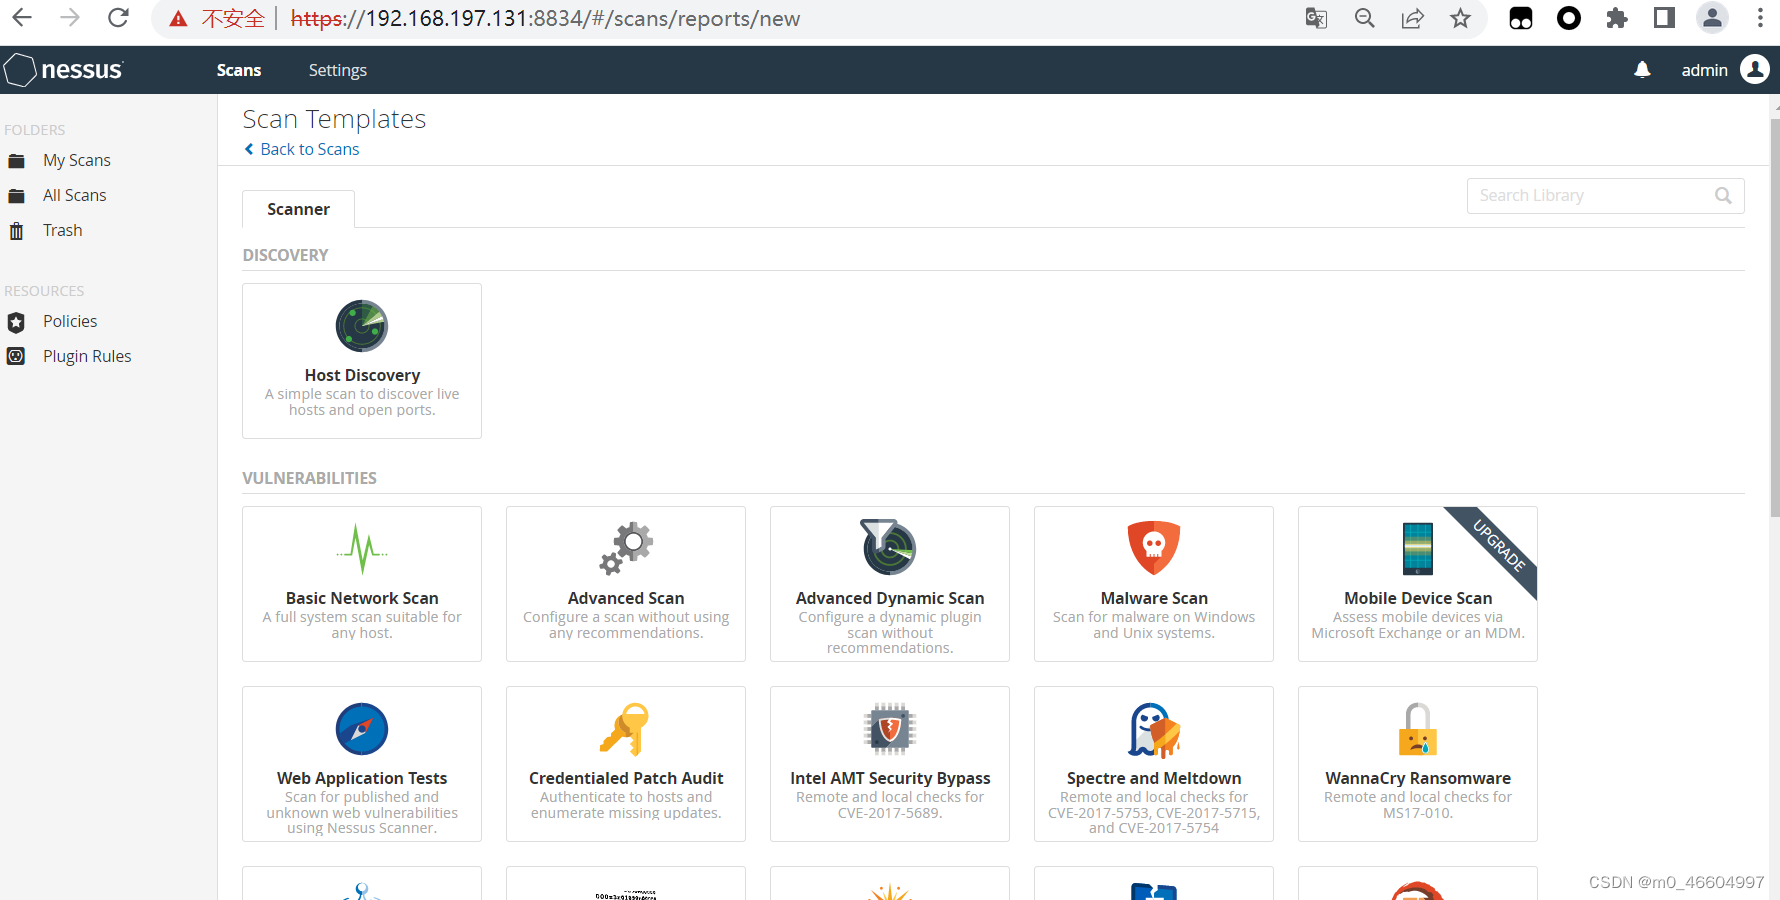The width and height of the screenshot is (1780, 900).
Task: Open notifications bell in header
Action: tap(1642, 70)
